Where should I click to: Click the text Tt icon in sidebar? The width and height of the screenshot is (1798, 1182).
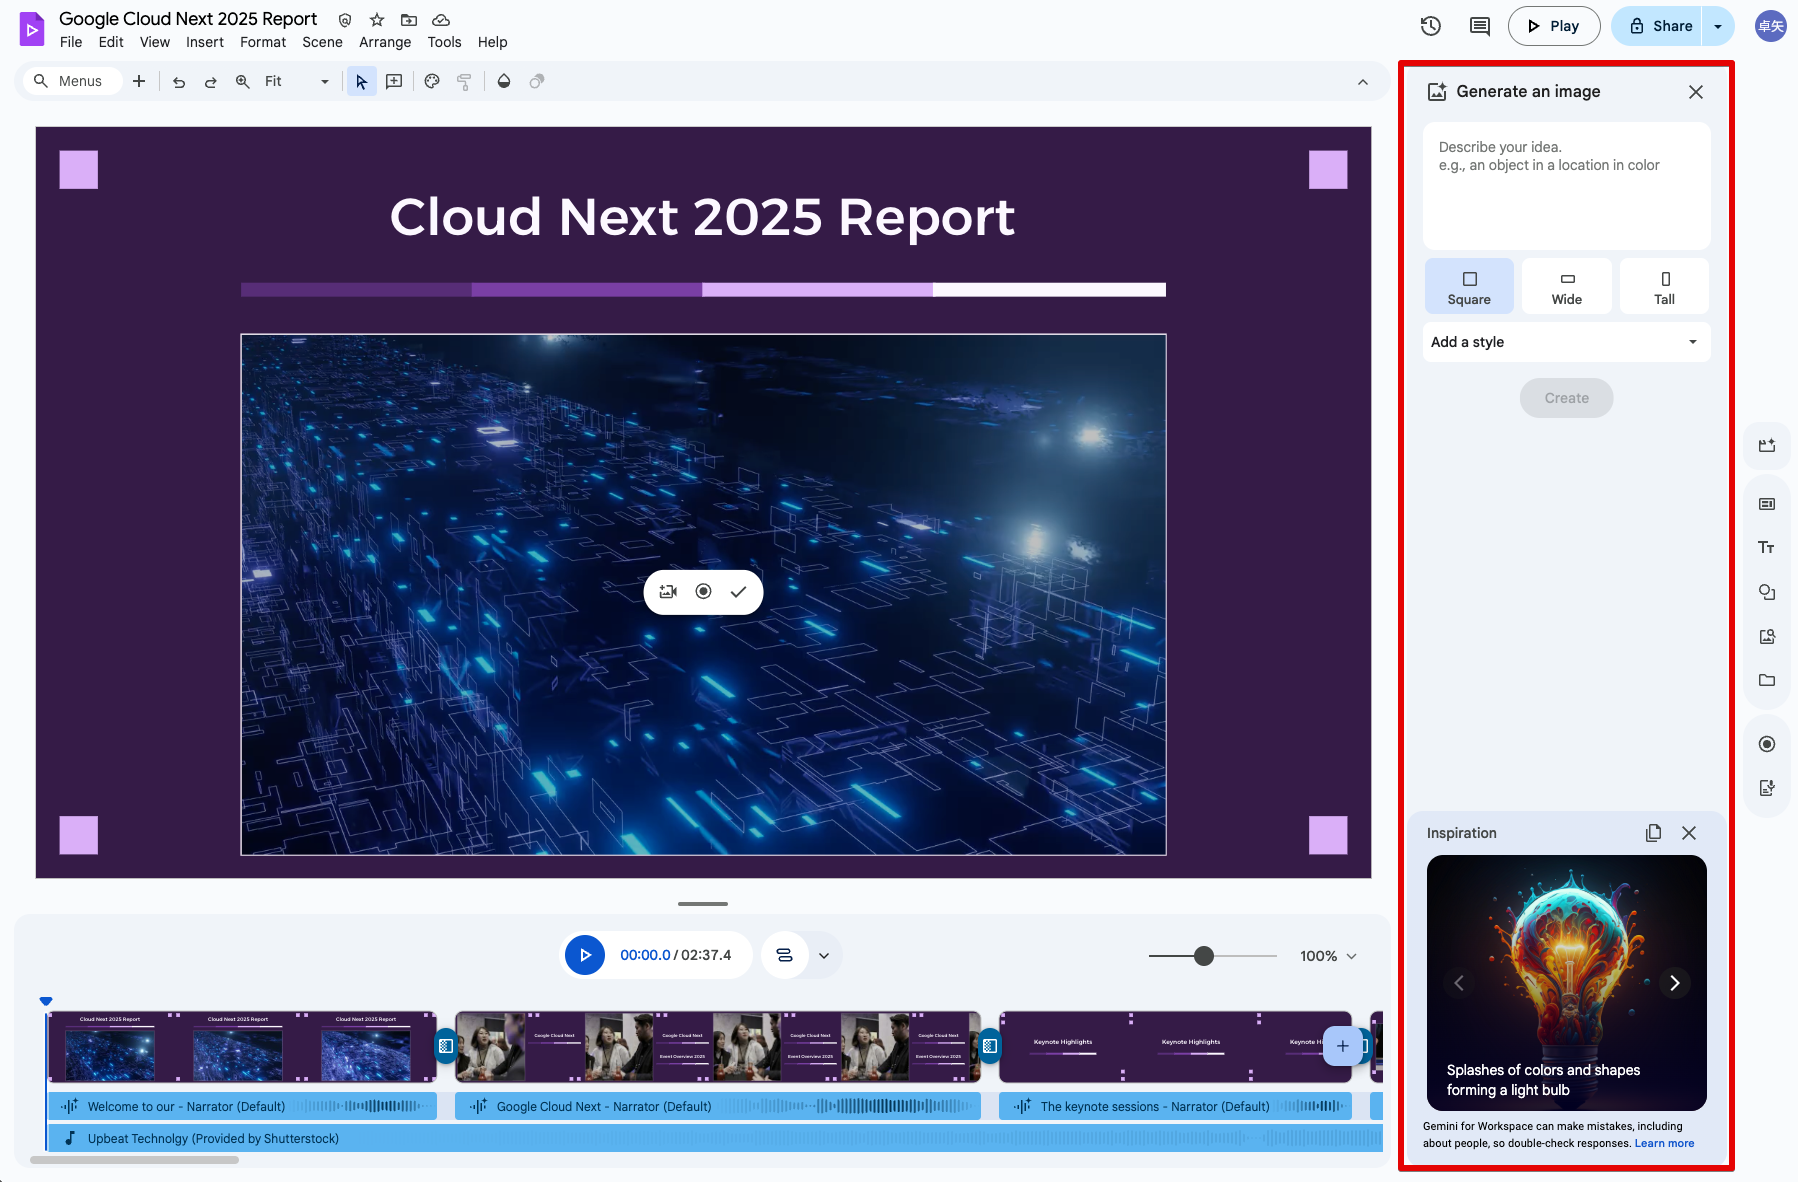pyautogui.click(x=1767, y=547)
